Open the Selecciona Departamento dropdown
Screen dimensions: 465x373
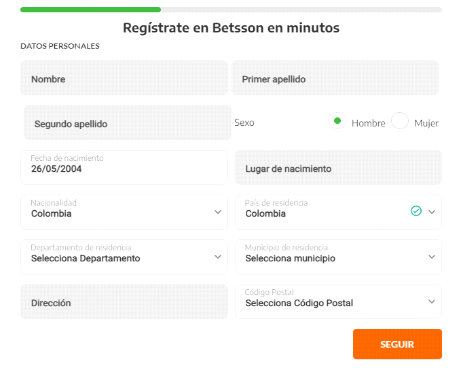tap(124, 257)
